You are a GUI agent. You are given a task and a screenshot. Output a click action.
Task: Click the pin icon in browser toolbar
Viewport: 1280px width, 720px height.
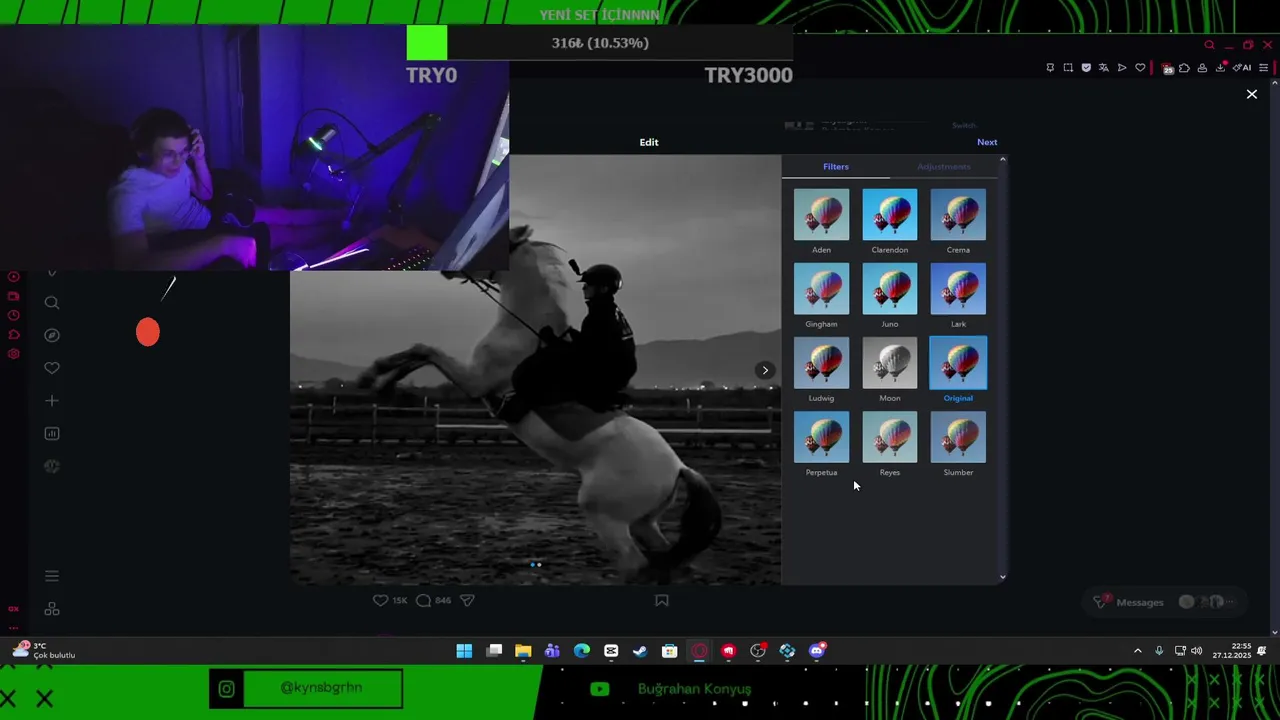[x=1050, y=68]
